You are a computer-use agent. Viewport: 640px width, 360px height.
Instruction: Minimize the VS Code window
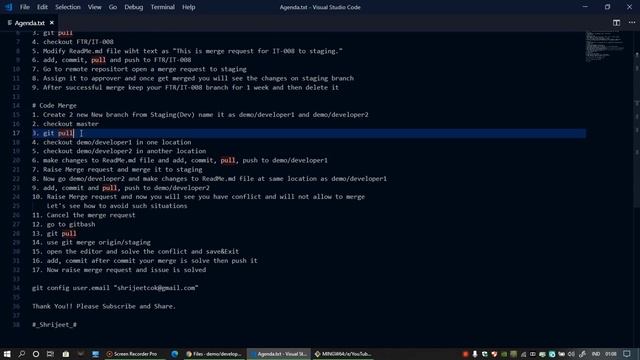pyautogui.click(x=585, y=7)
